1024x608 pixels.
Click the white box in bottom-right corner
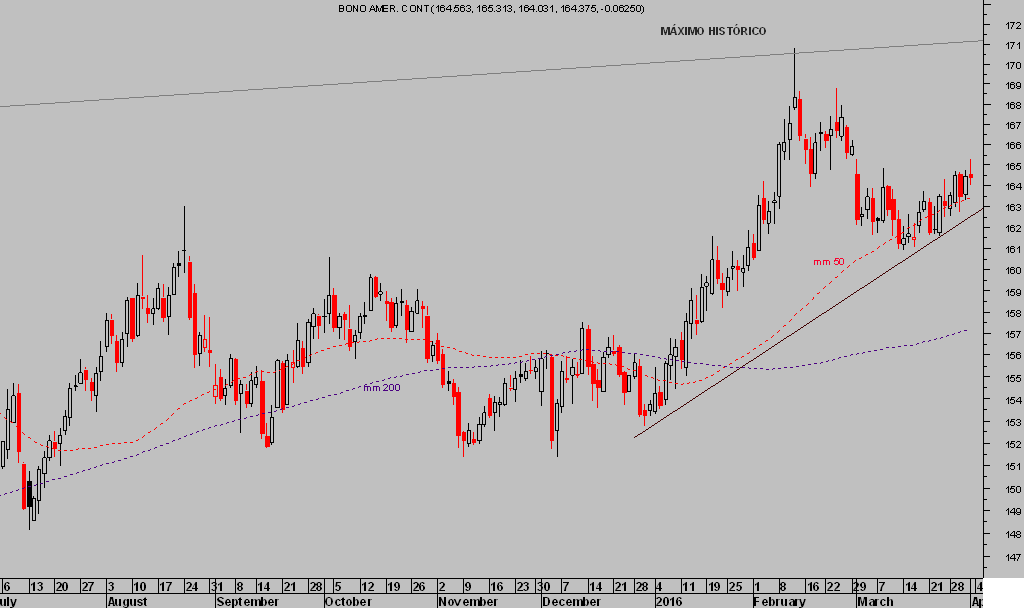(1003, 598)
